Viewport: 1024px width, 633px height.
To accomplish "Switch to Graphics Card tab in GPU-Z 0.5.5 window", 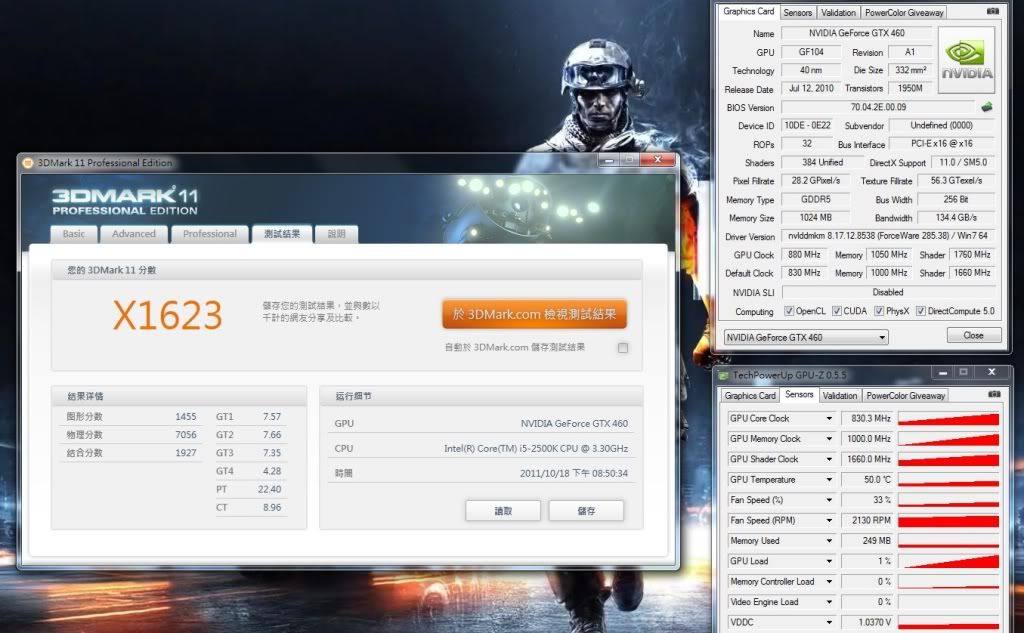I will click(x=750, y=395).
